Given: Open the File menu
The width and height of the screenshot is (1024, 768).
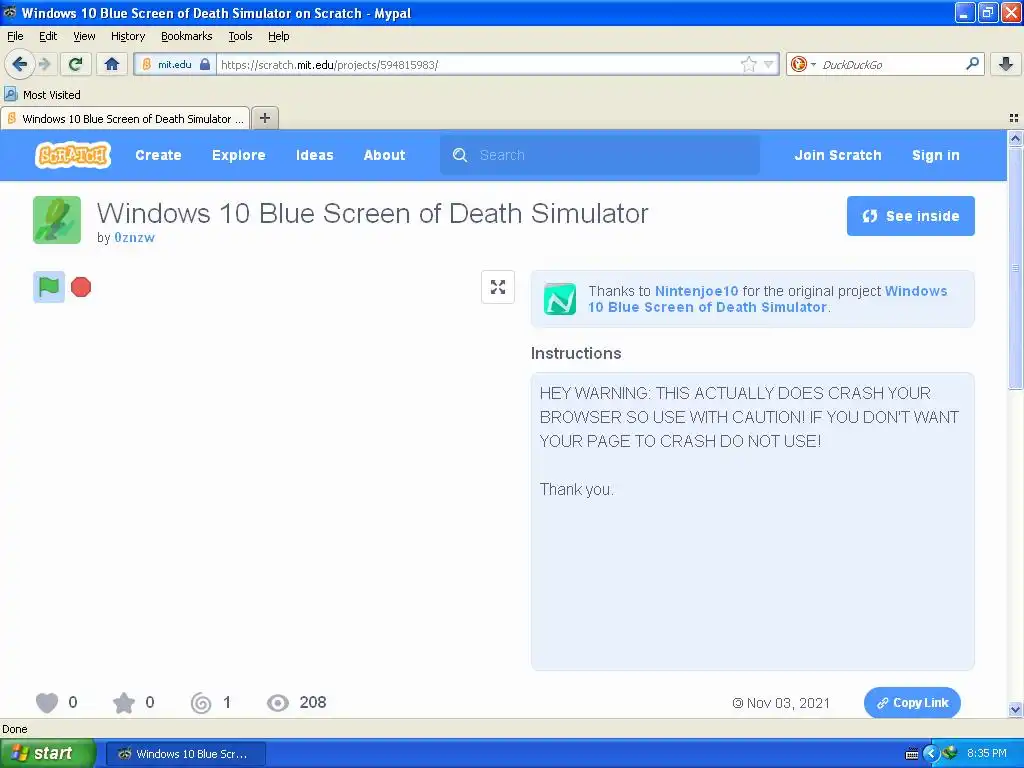Looking at the screenshot, I should [15, 36].
